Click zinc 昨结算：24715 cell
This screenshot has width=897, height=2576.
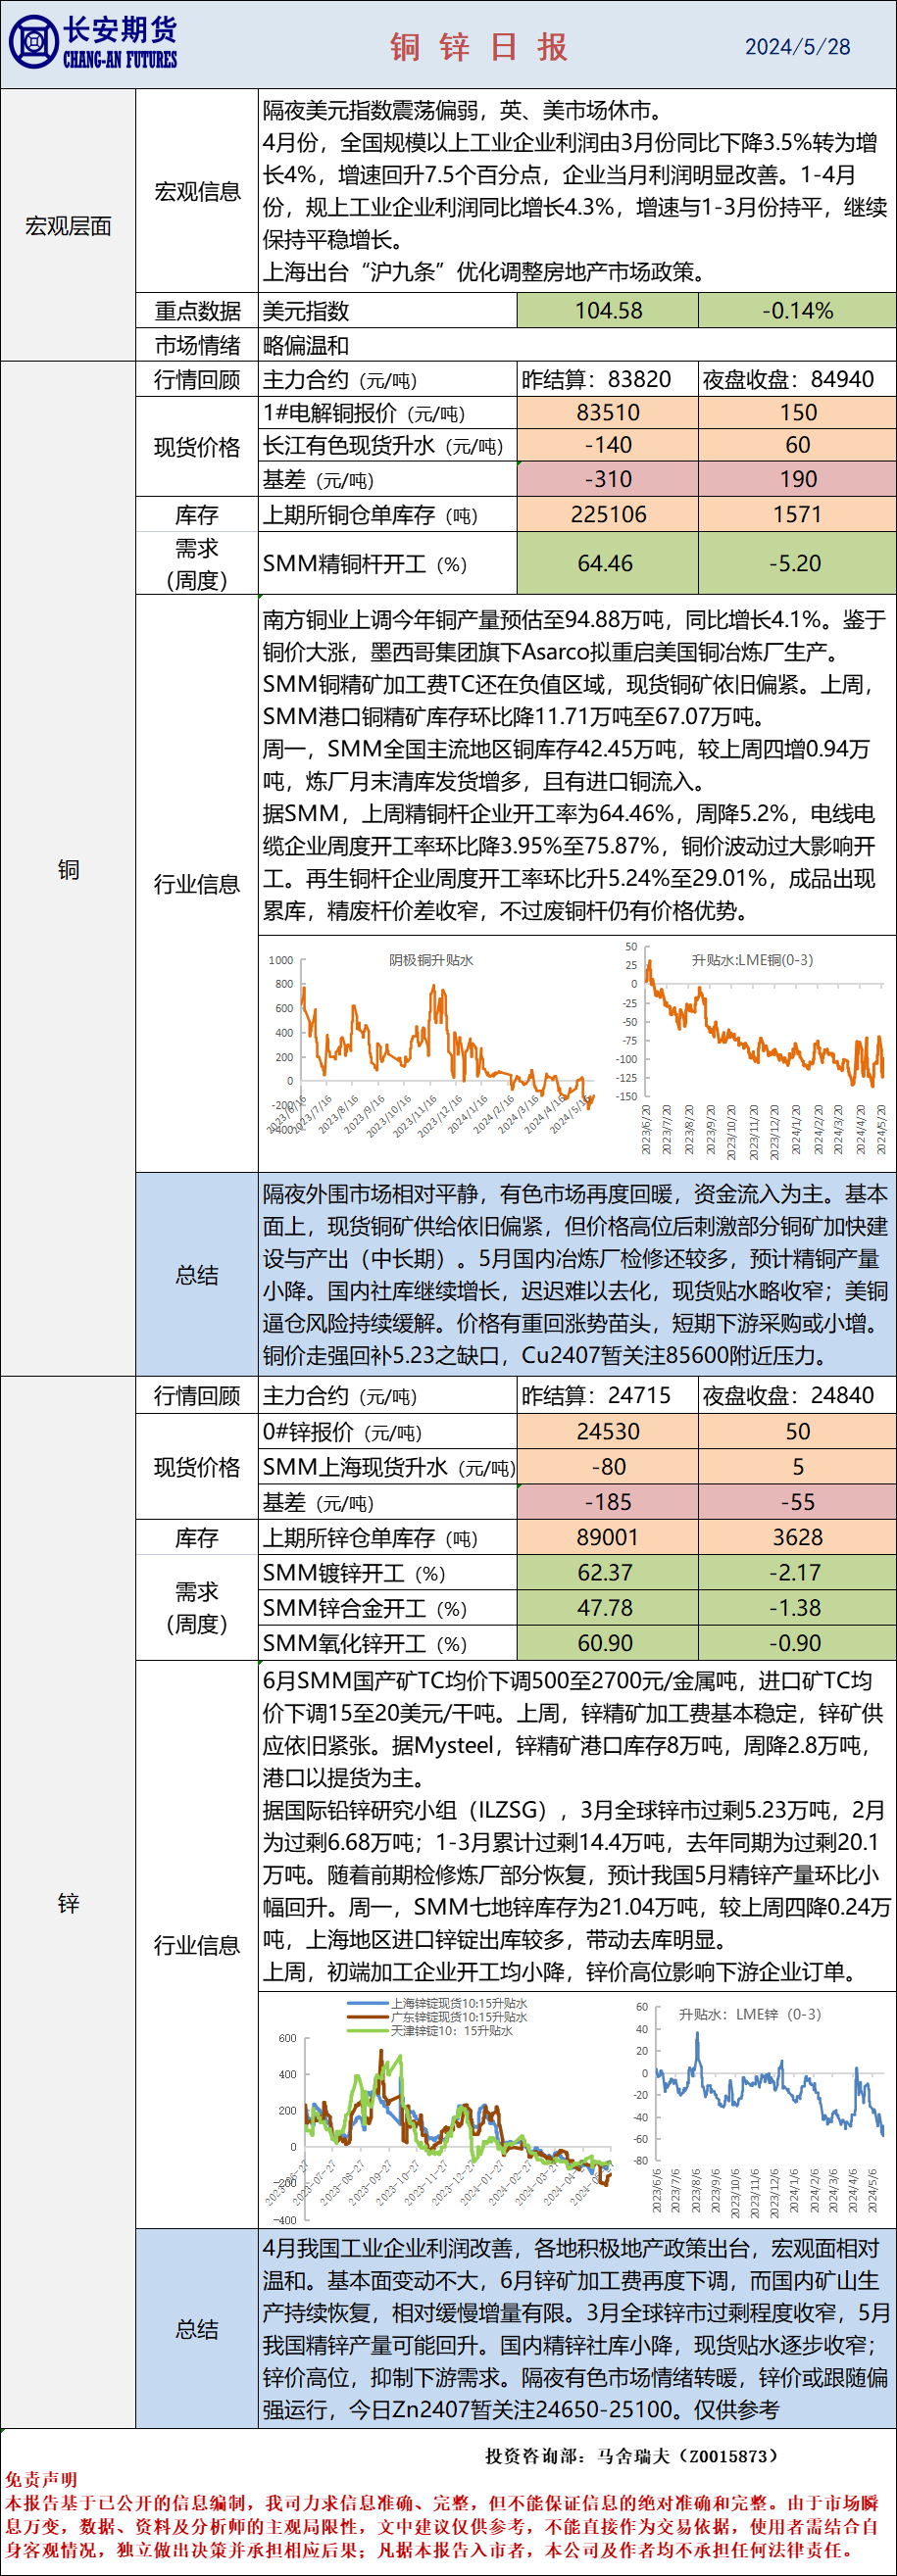click(x=608, y=1395)
